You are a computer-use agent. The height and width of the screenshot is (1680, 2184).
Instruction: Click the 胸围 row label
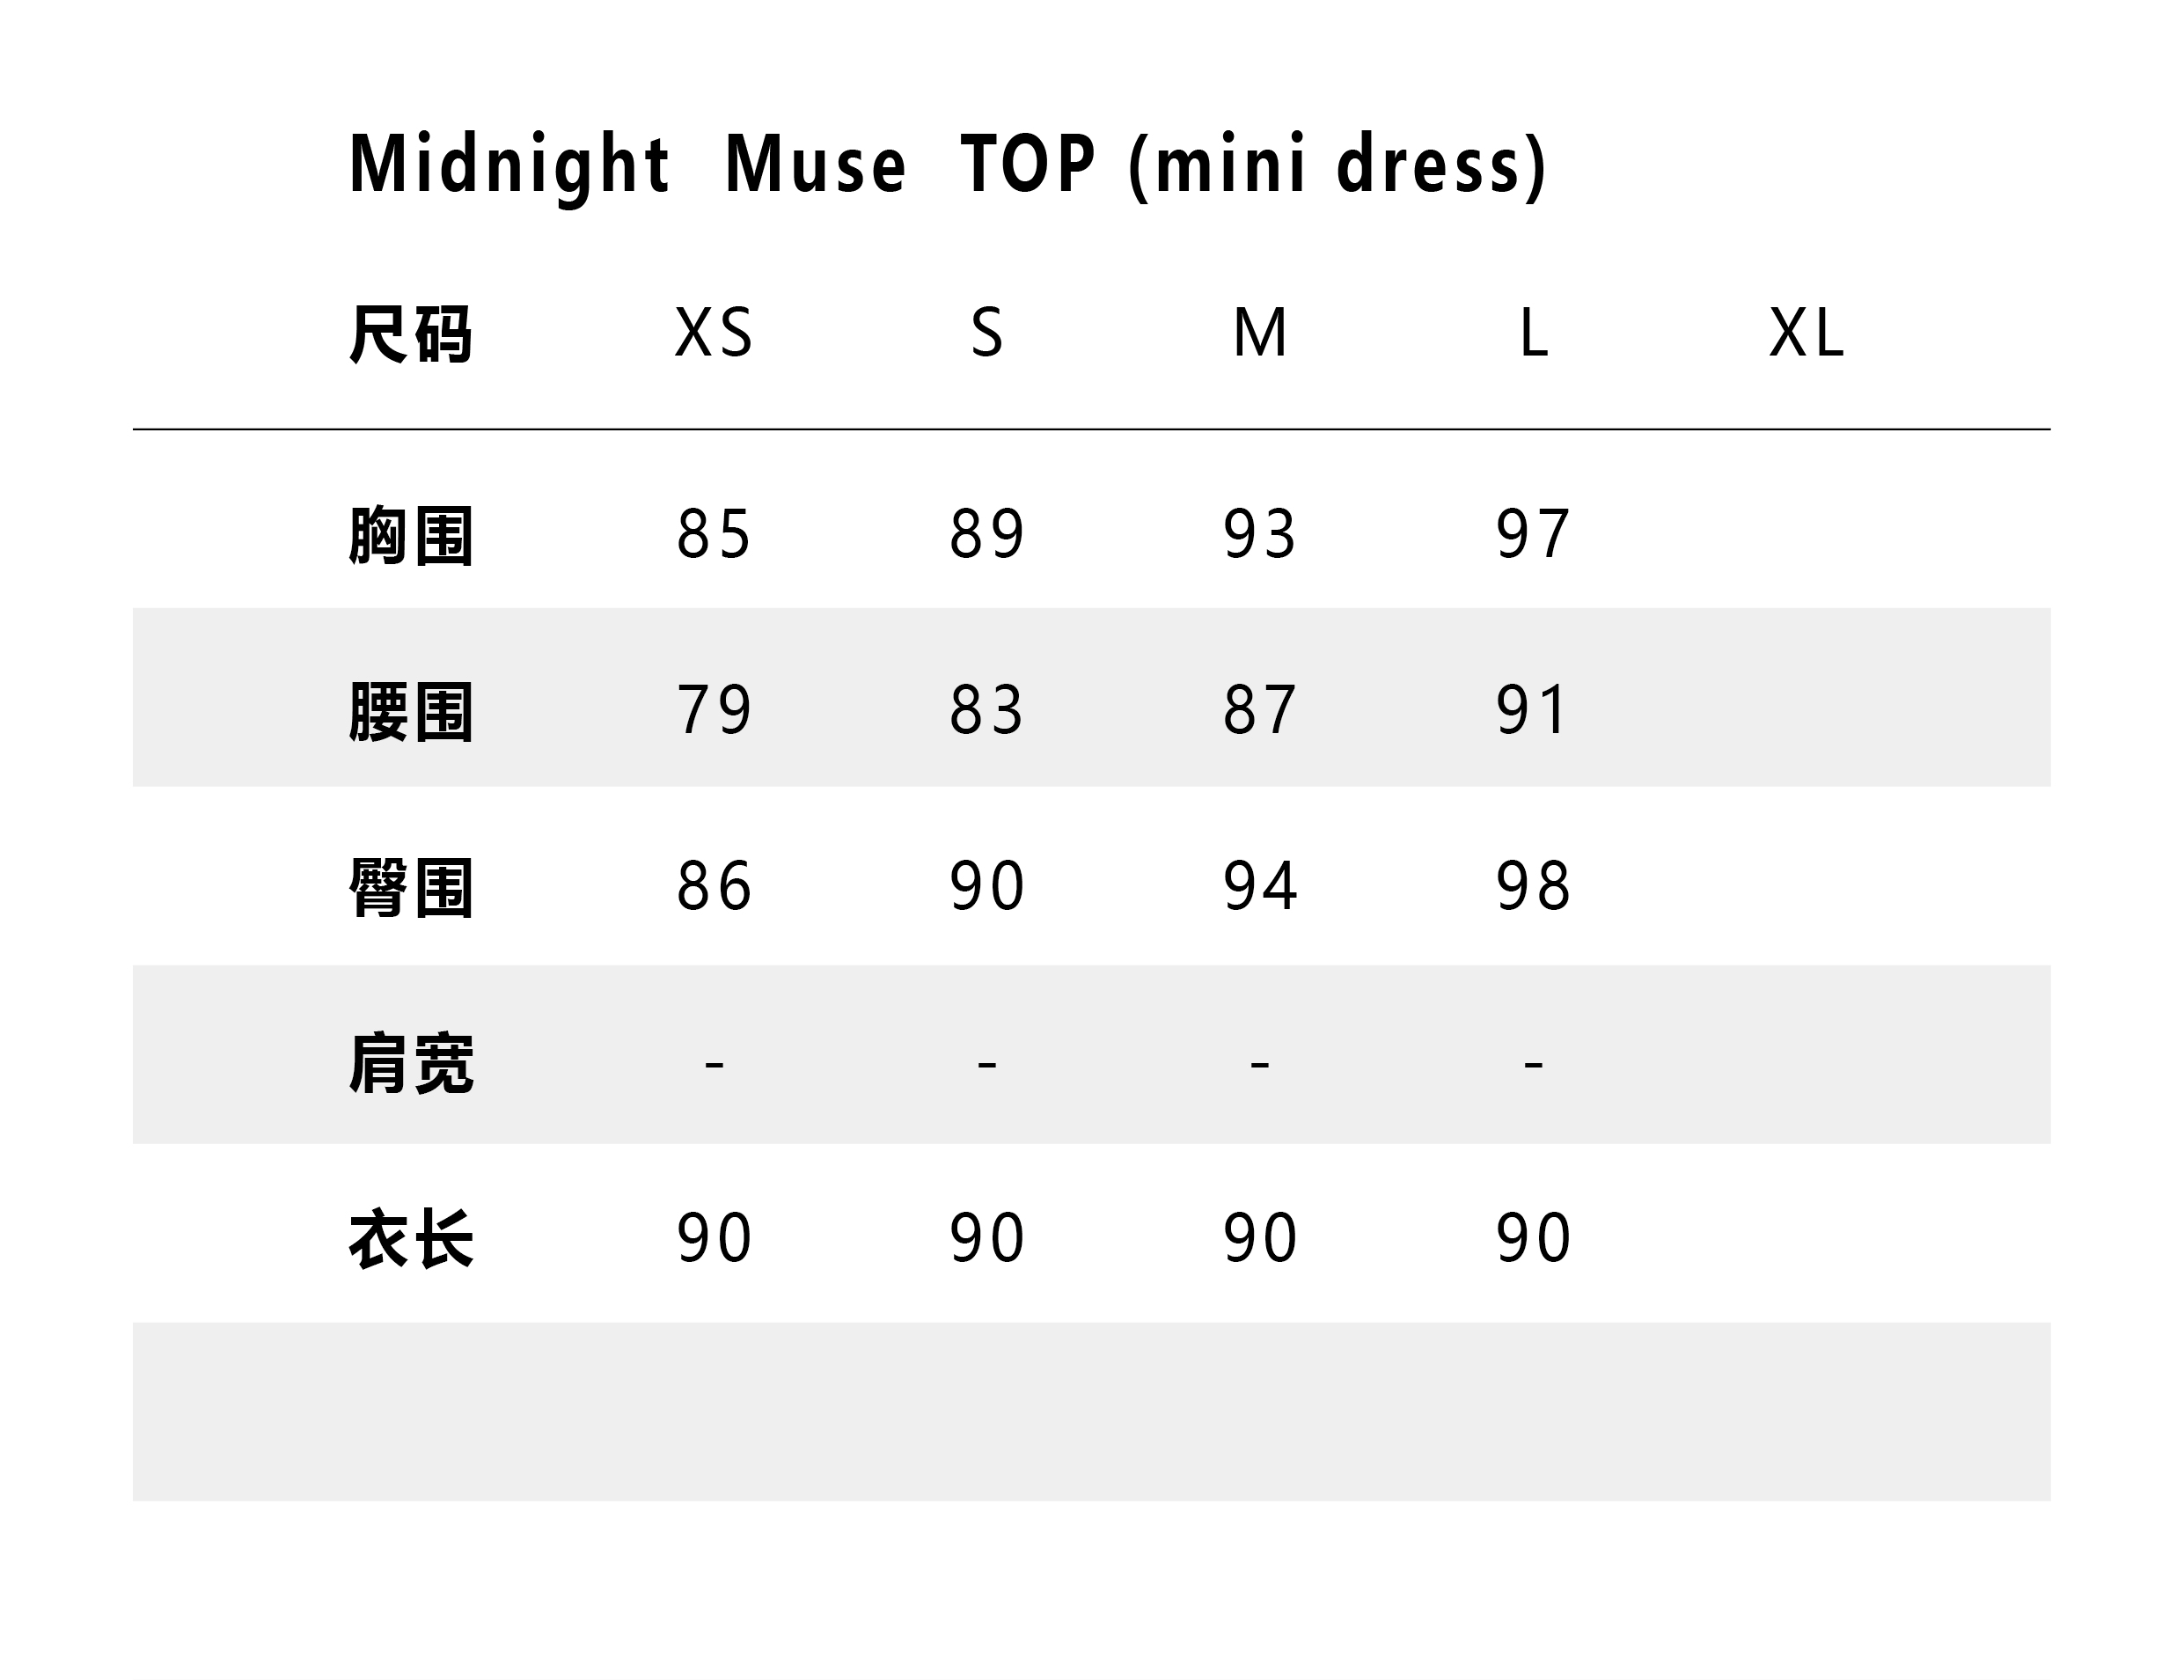coord(410,536)
